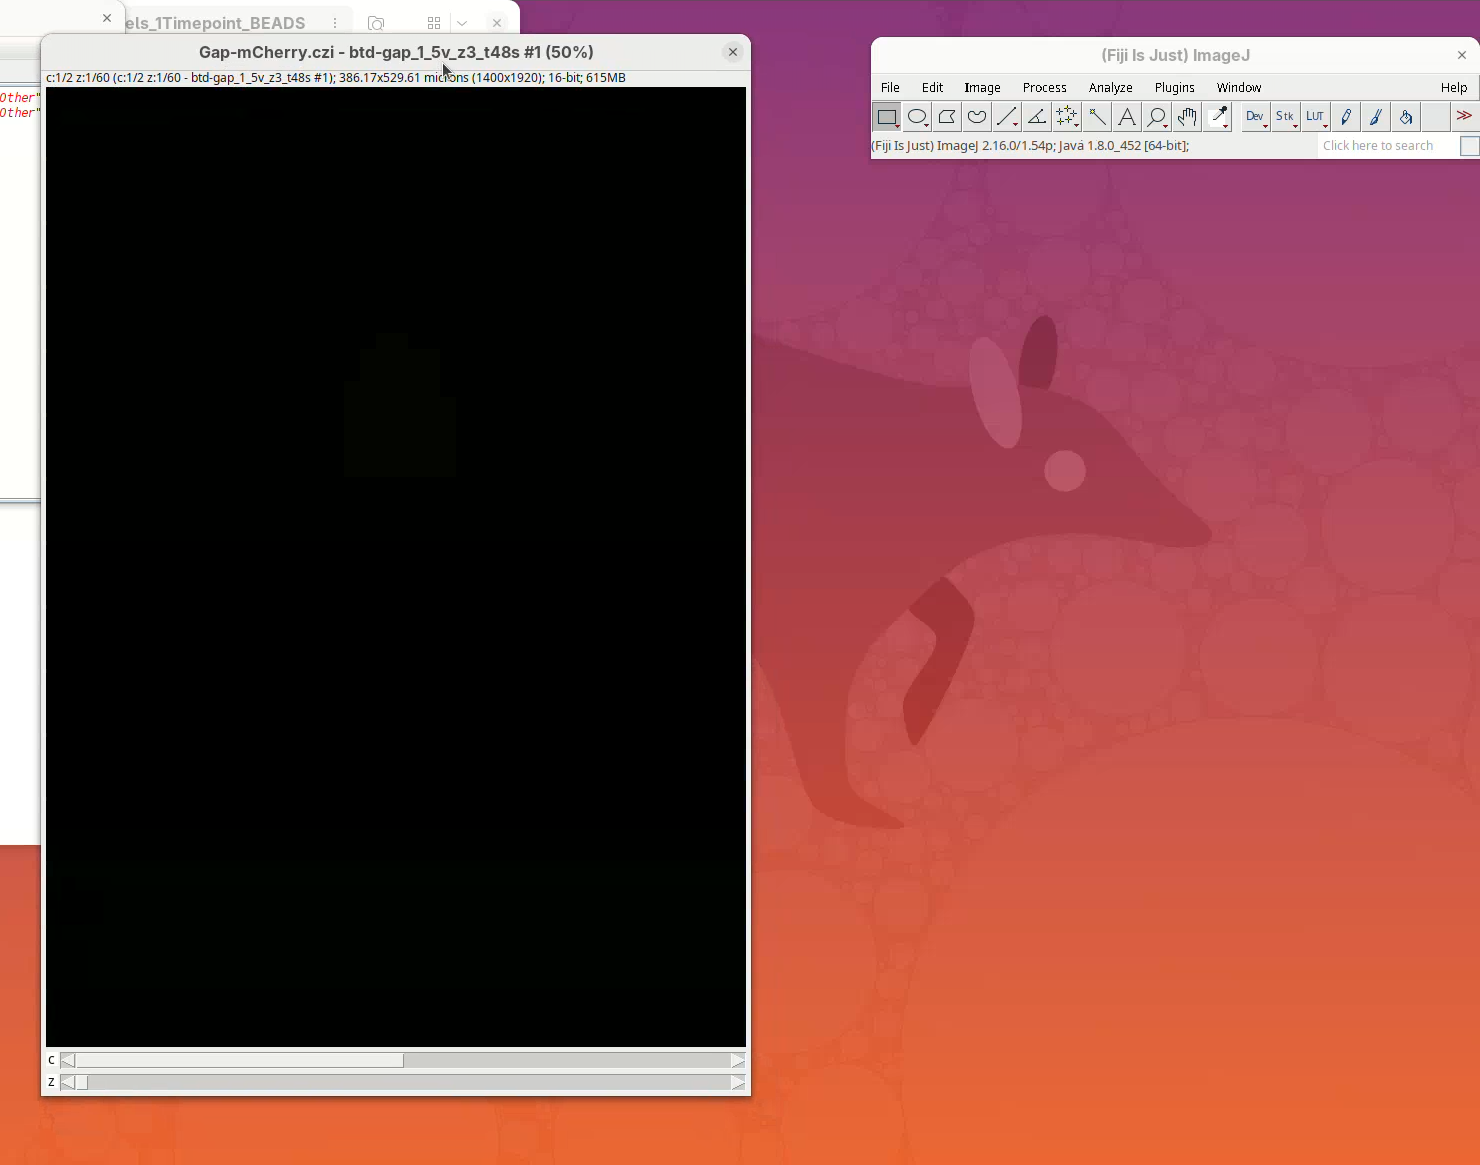The image size is (1480, 1165).
Task: Select the Rectangle selection tool
Action: [887, 117]
